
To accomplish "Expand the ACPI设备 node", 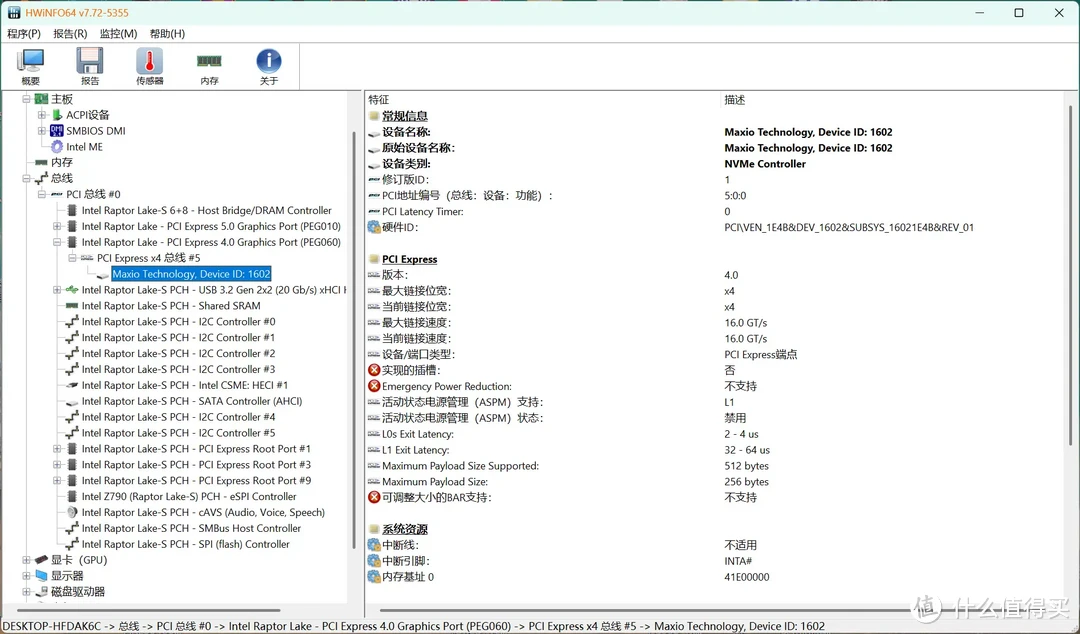I will coord(42,115).
